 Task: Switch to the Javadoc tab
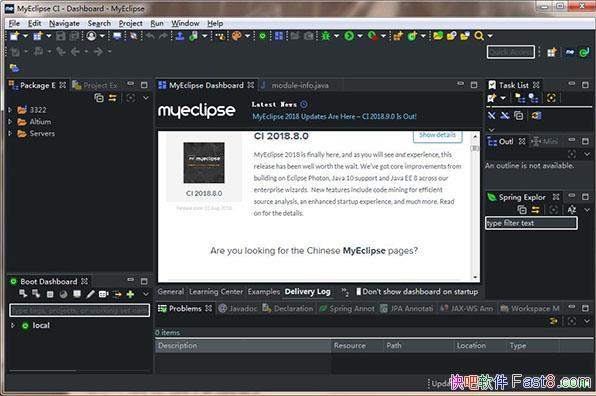(x=238, y=308)
